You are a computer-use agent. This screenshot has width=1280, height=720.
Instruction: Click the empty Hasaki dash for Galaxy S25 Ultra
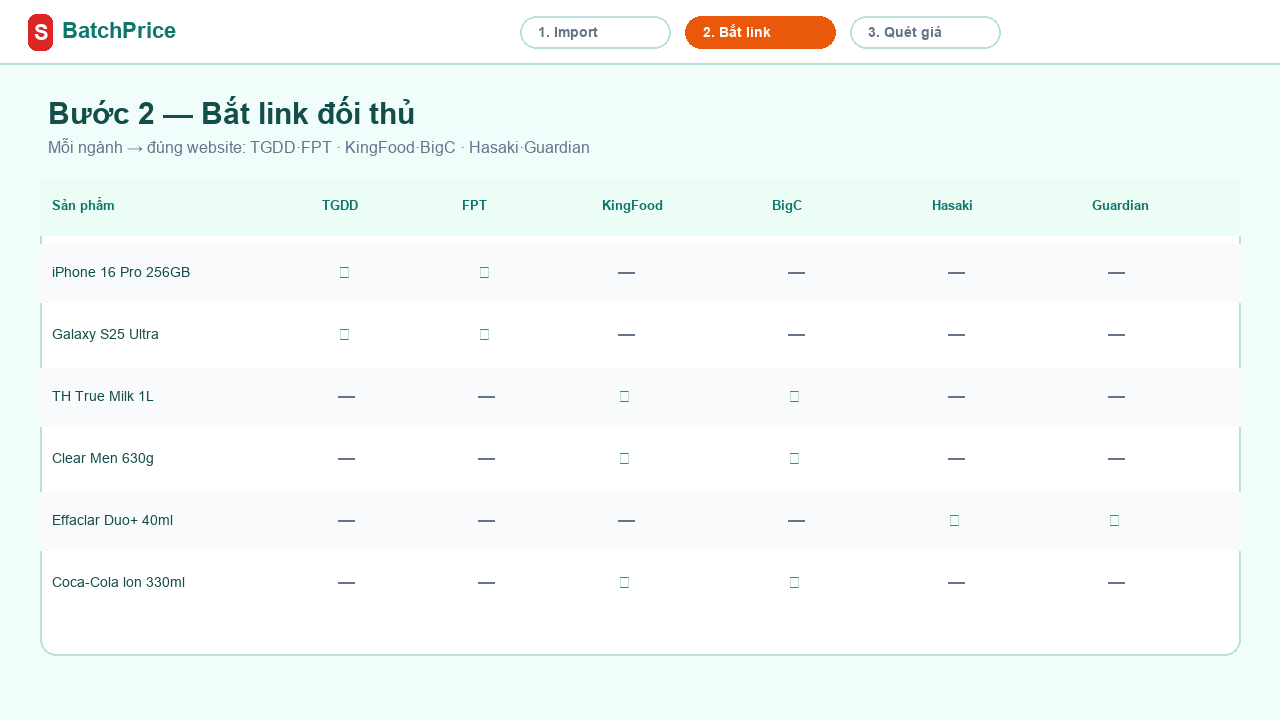956,334
